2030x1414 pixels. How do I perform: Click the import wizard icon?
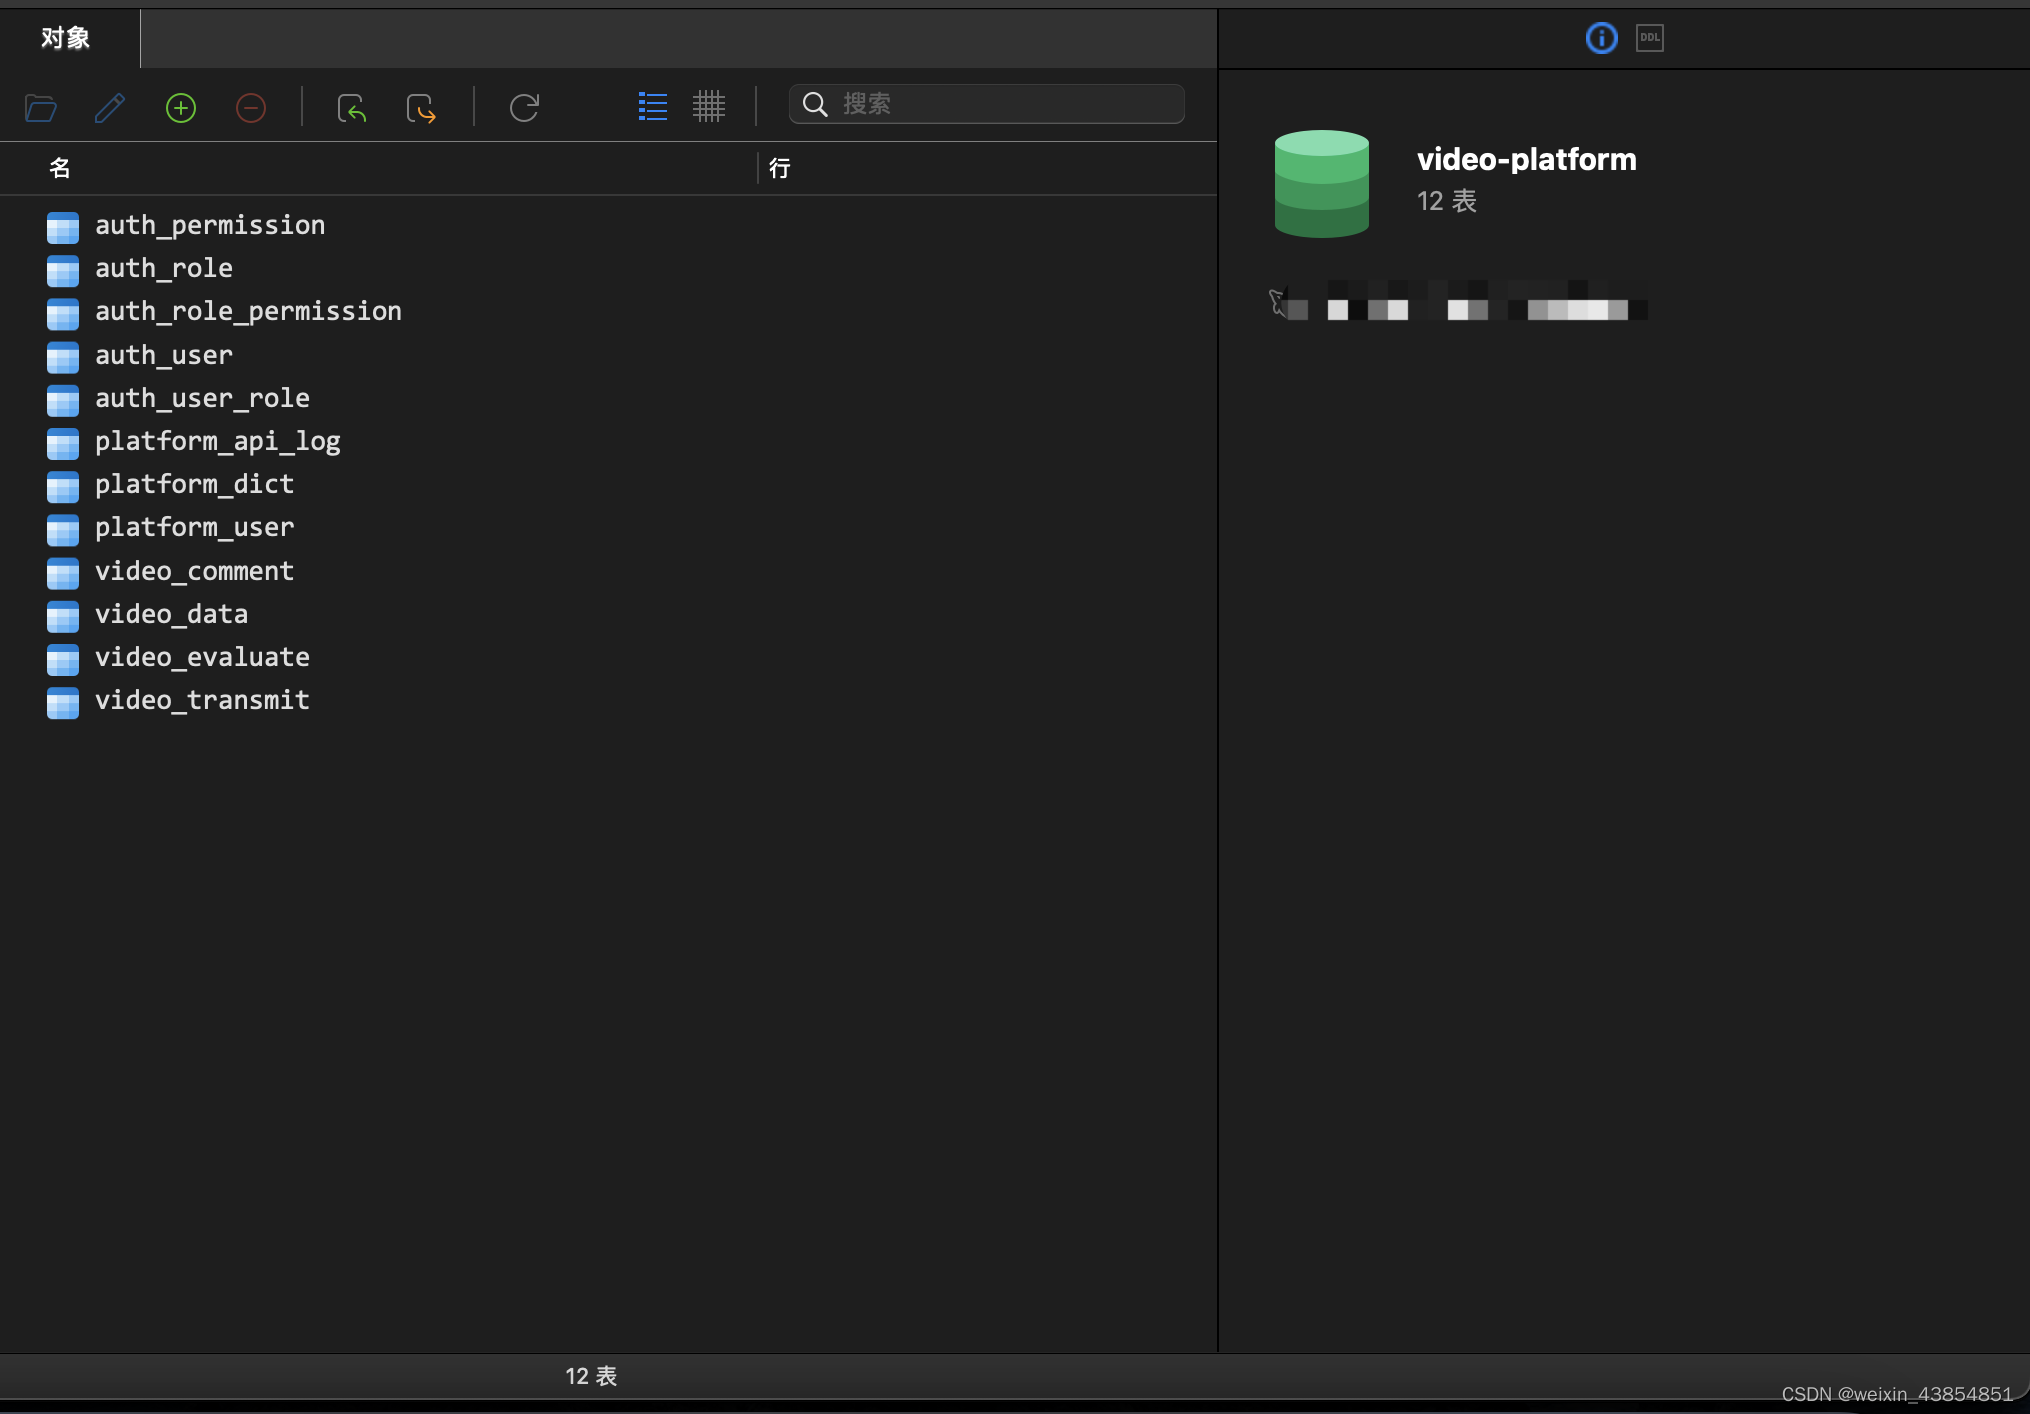352,107
